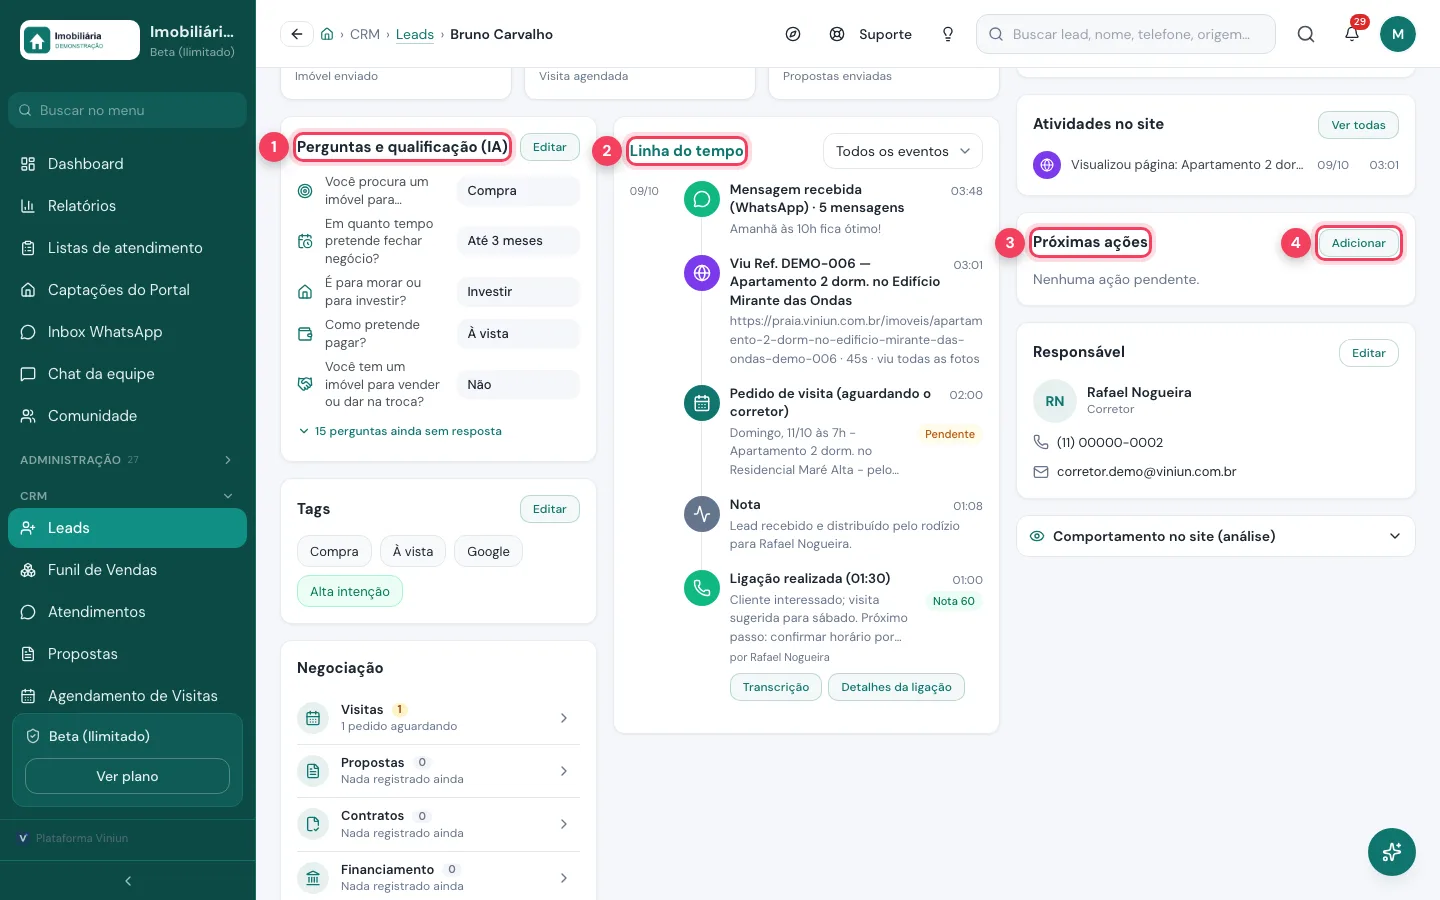Click the compass icon in top bar
The height and width of the screenshot is (900, 1440).
pos(793,34)
